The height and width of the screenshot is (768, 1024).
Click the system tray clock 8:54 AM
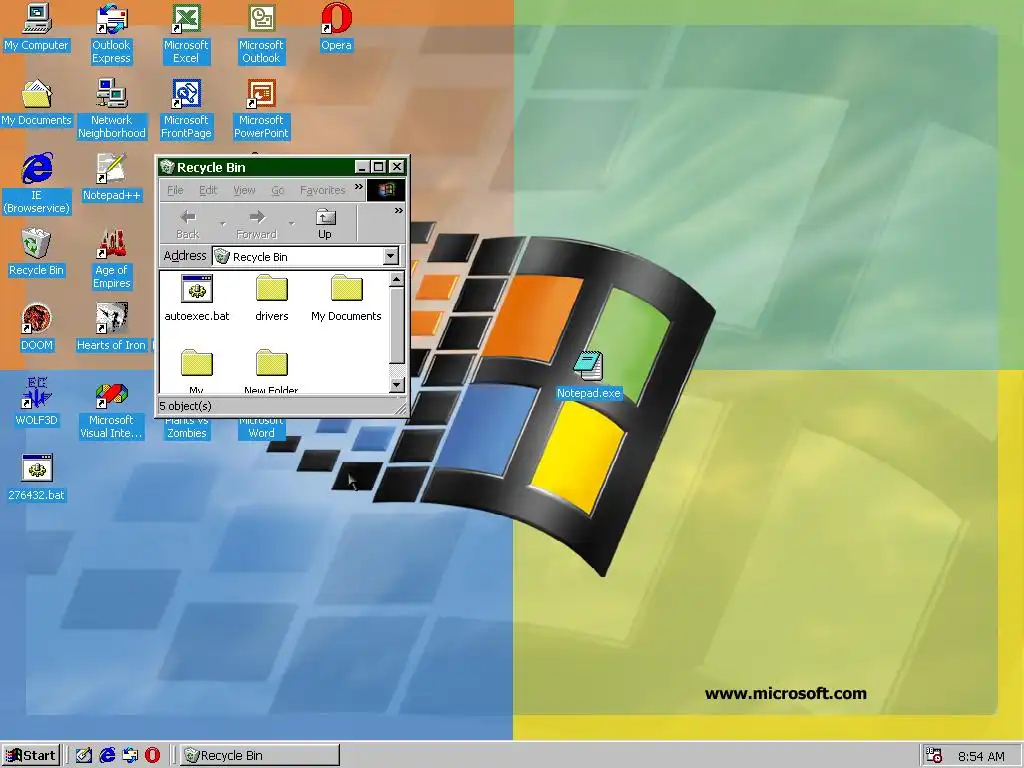[981, 756]
